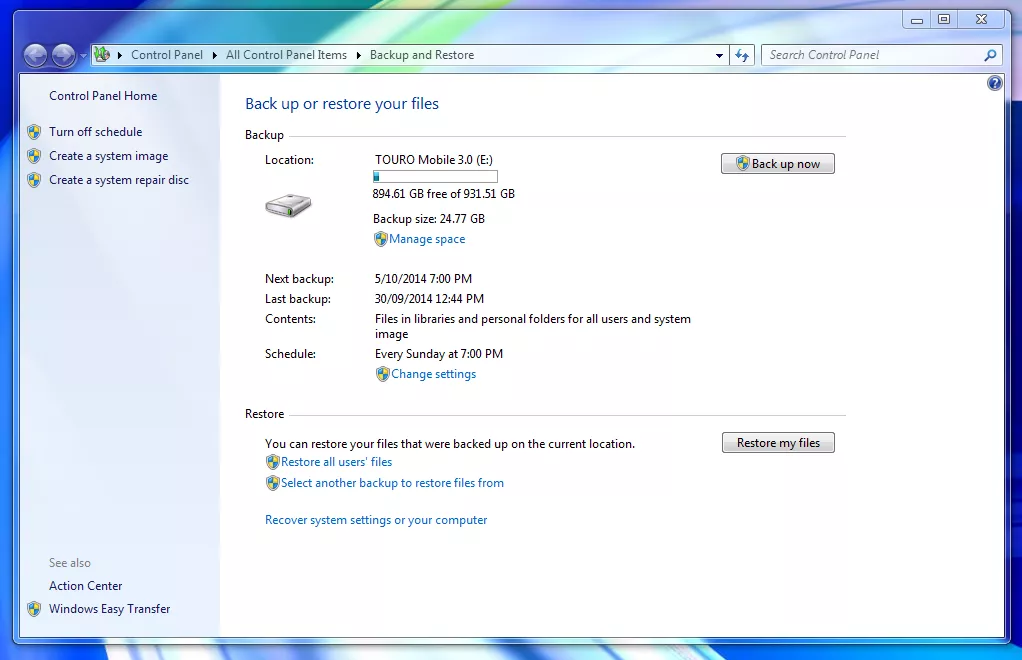The width and height of the screenshot is (1022, 660).
Task: Click the refresh icon beside the address bar
Action: click(x=742, y=55)
